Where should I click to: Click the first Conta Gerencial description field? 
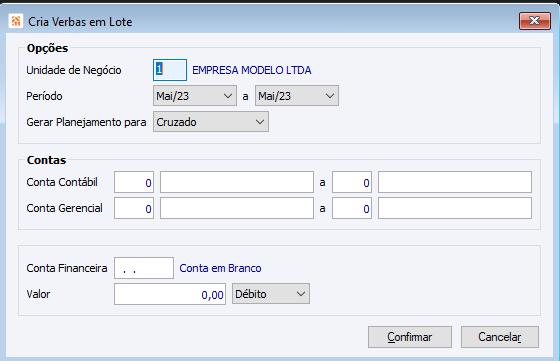(x=237, y=208)
